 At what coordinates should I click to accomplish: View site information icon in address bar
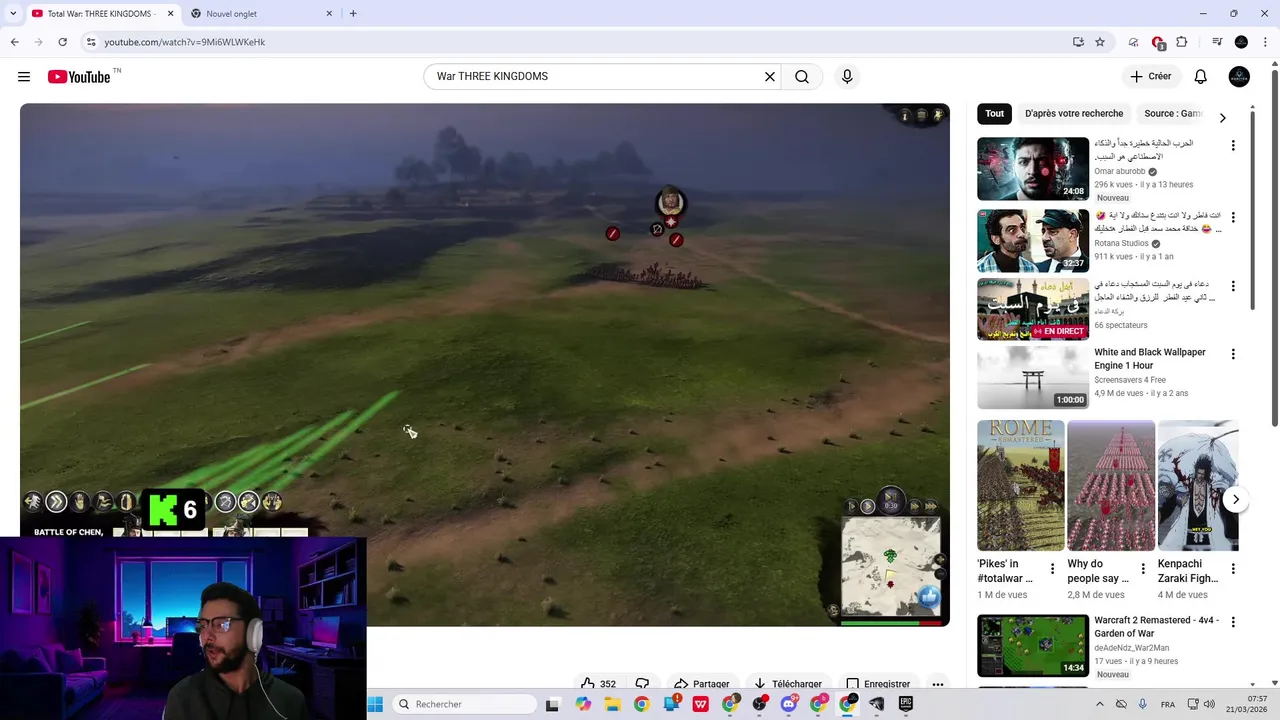[90, 42]
